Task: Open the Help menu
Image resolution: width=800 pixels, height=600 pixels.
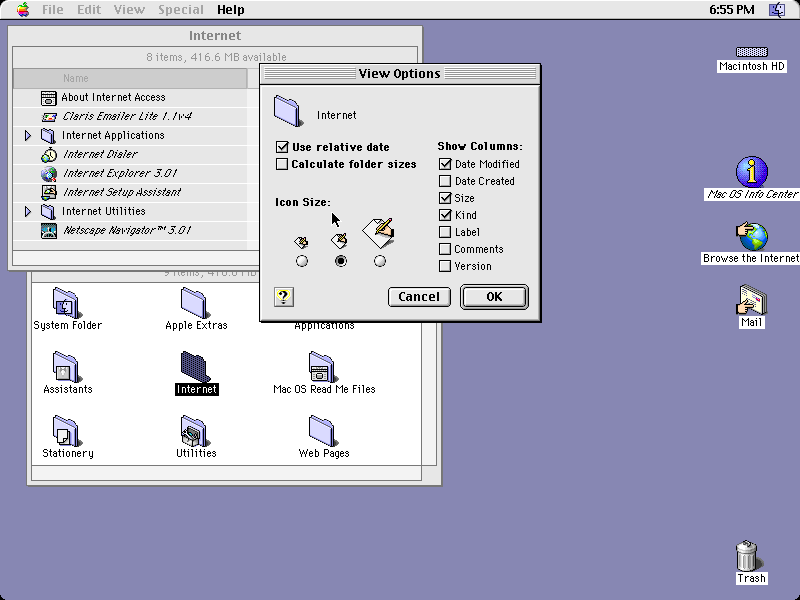Action: click(231, 10)
